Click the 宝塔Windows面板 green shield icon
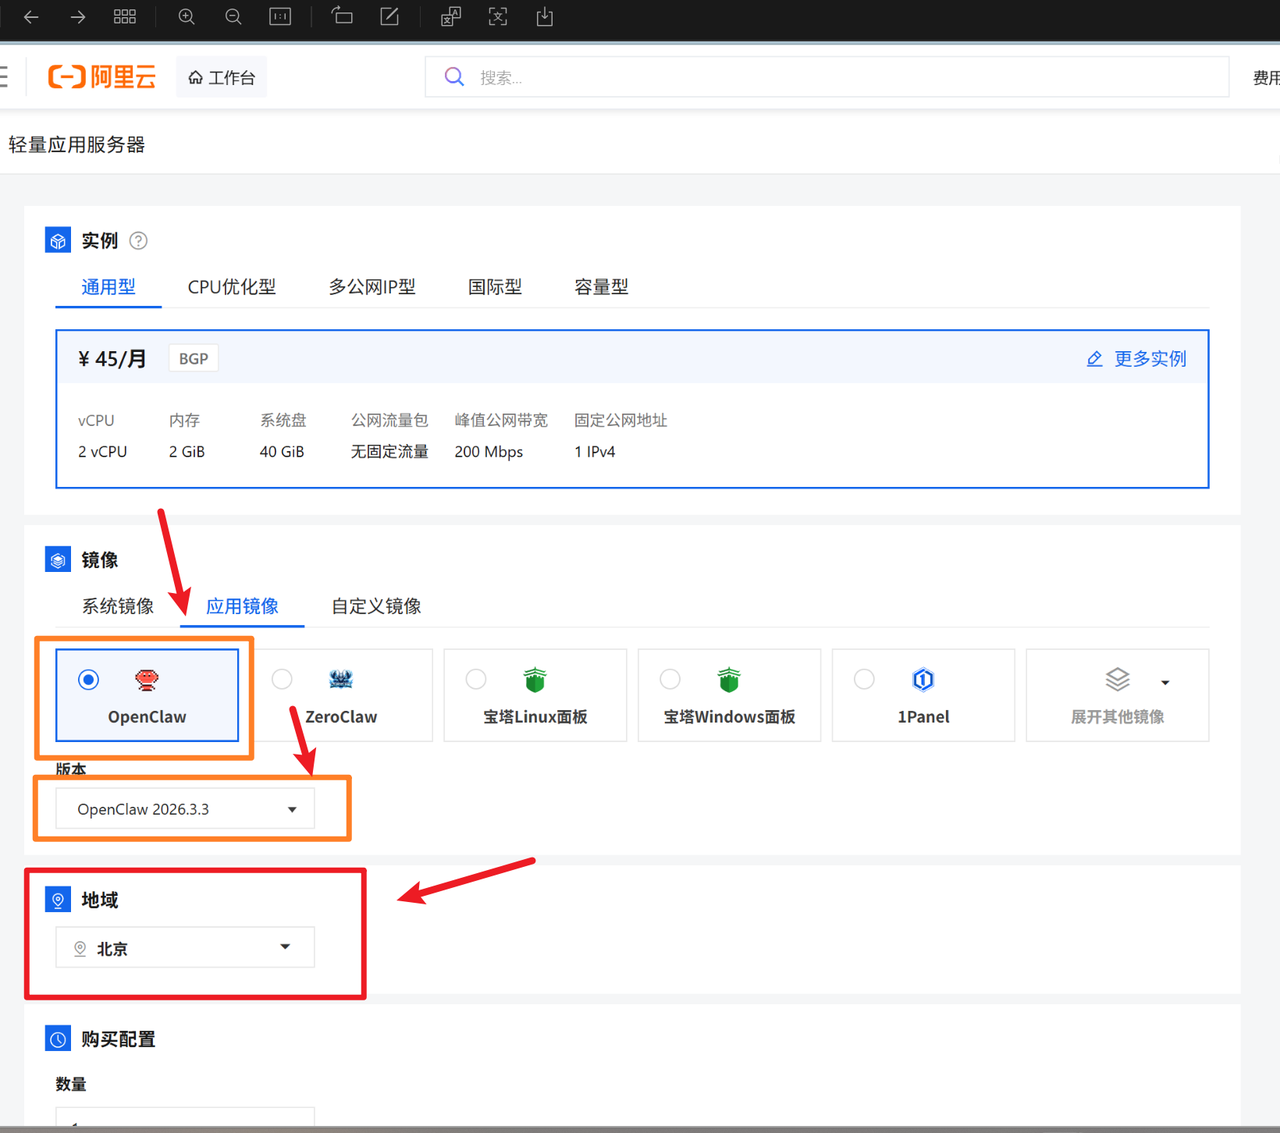This screenshot has width=1280, height=1133. 729,680
